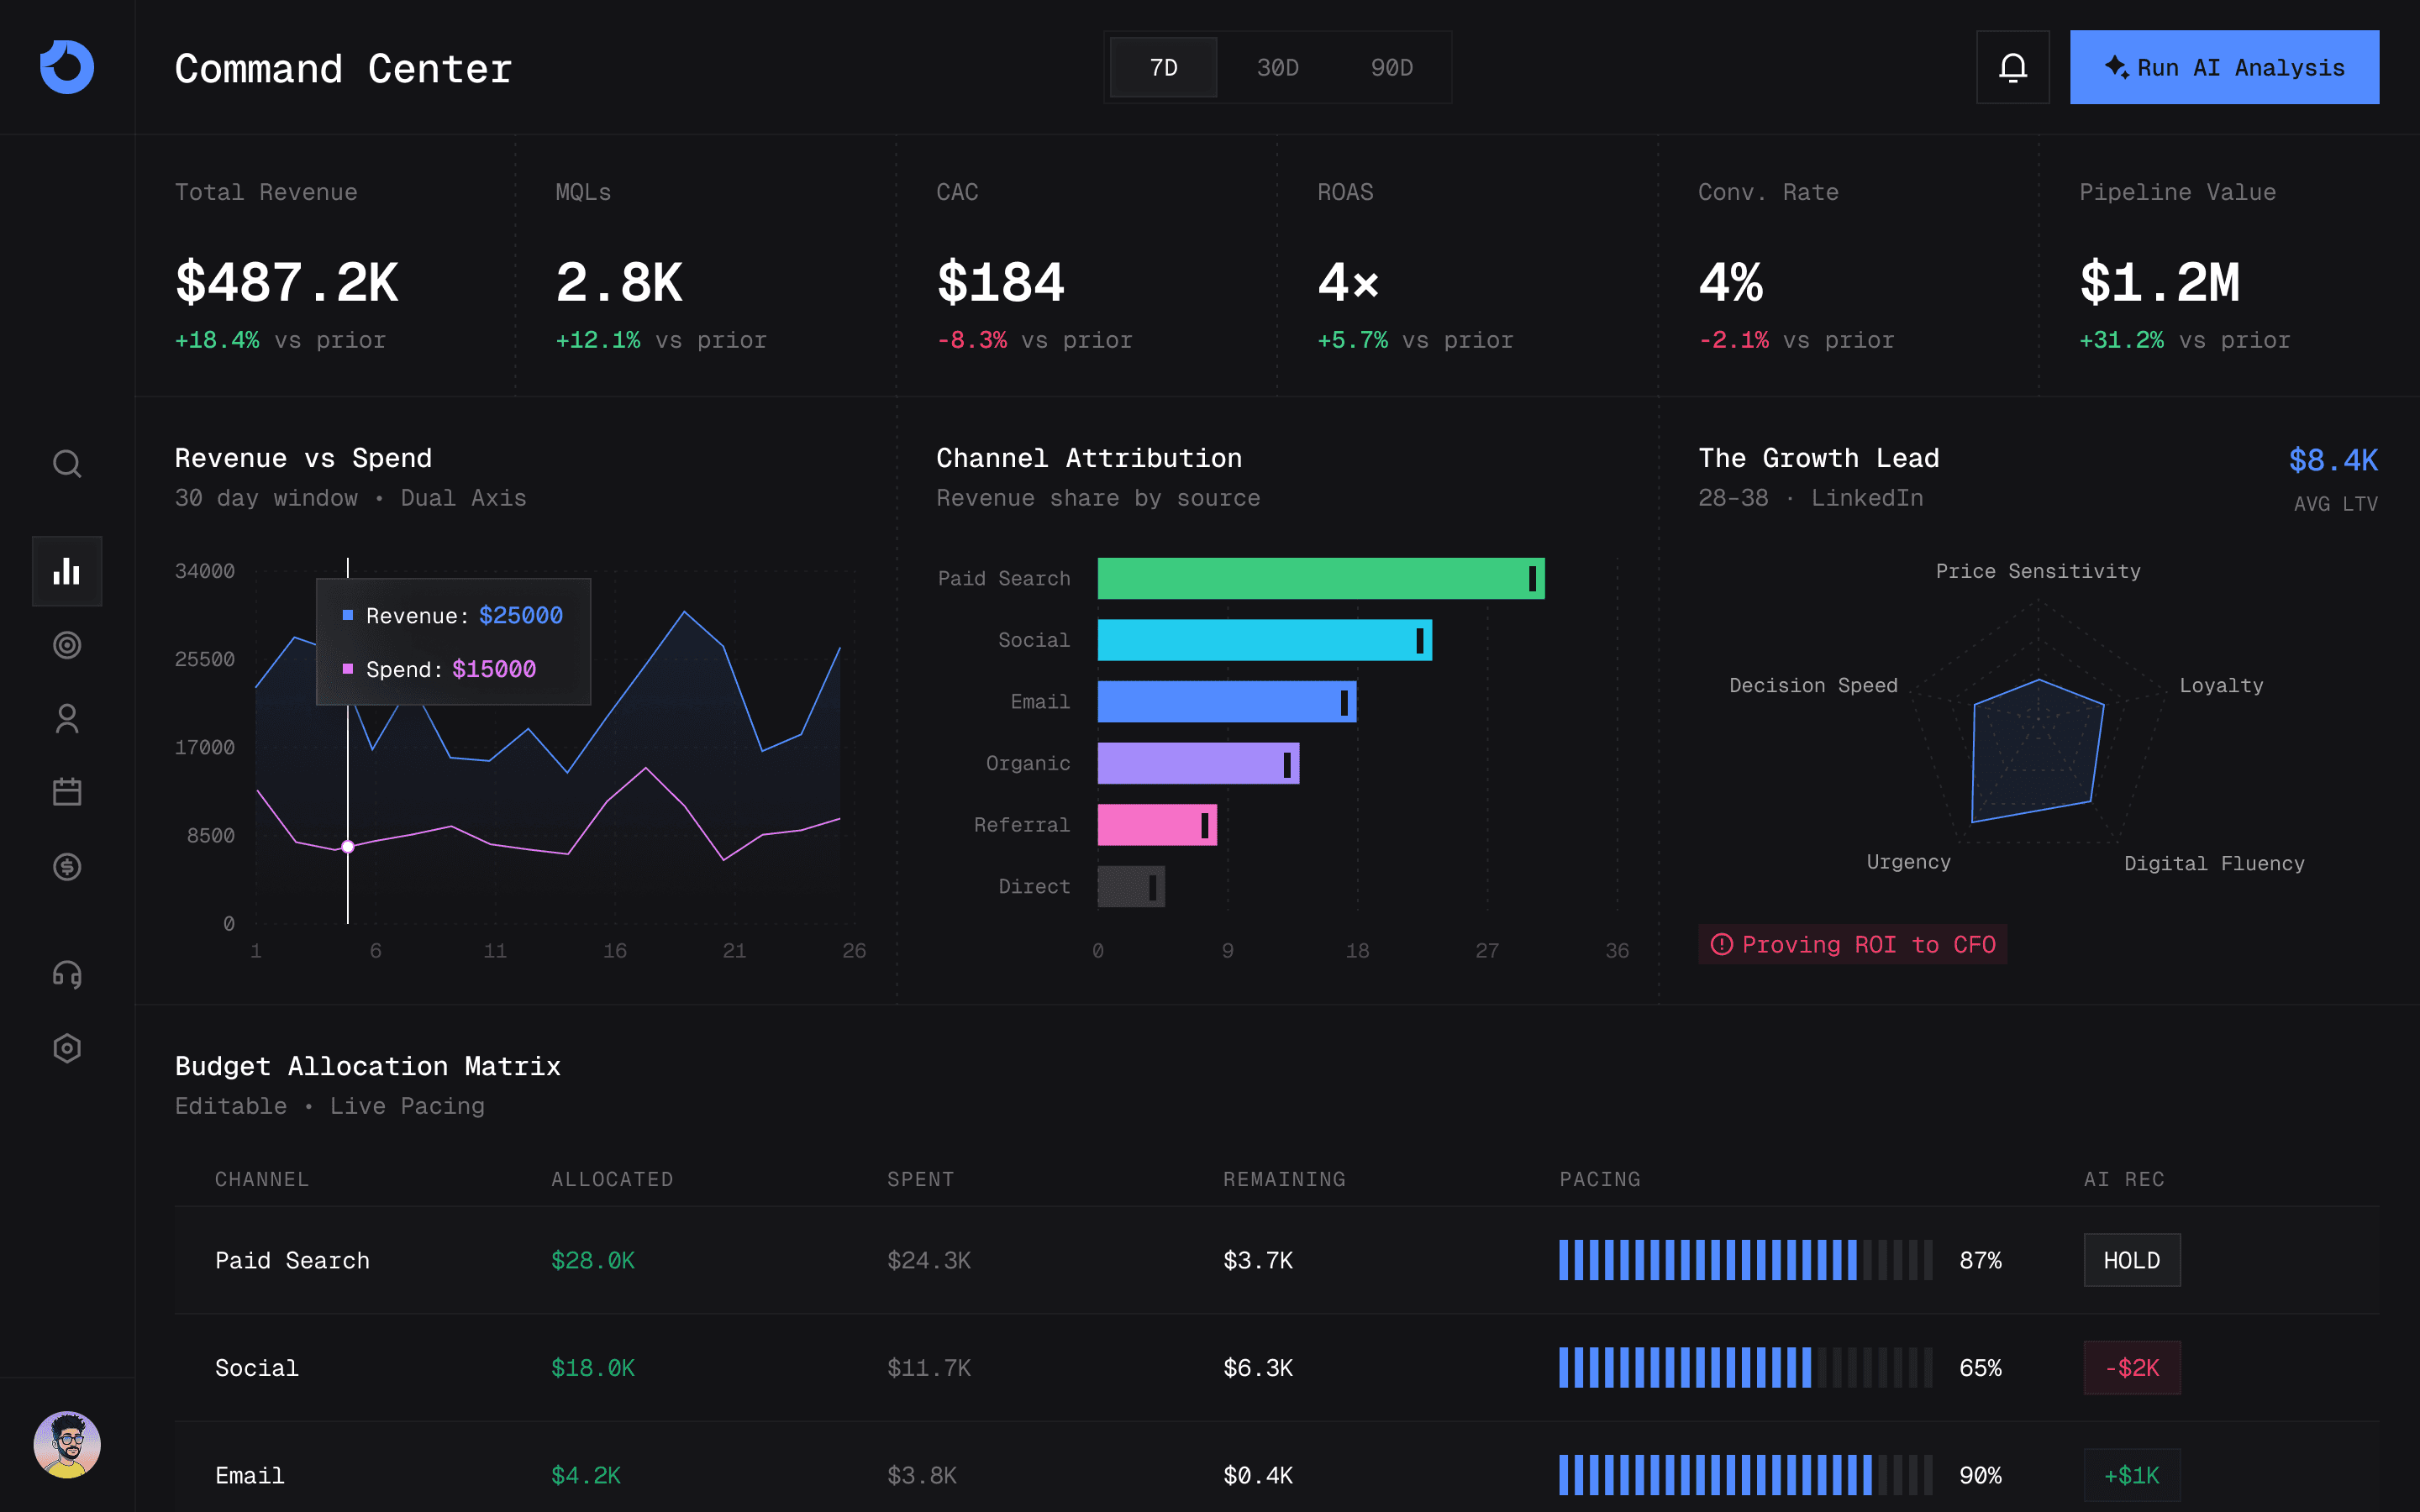
Task: Open the calendar sidebar icon
Action: (67, 792)
